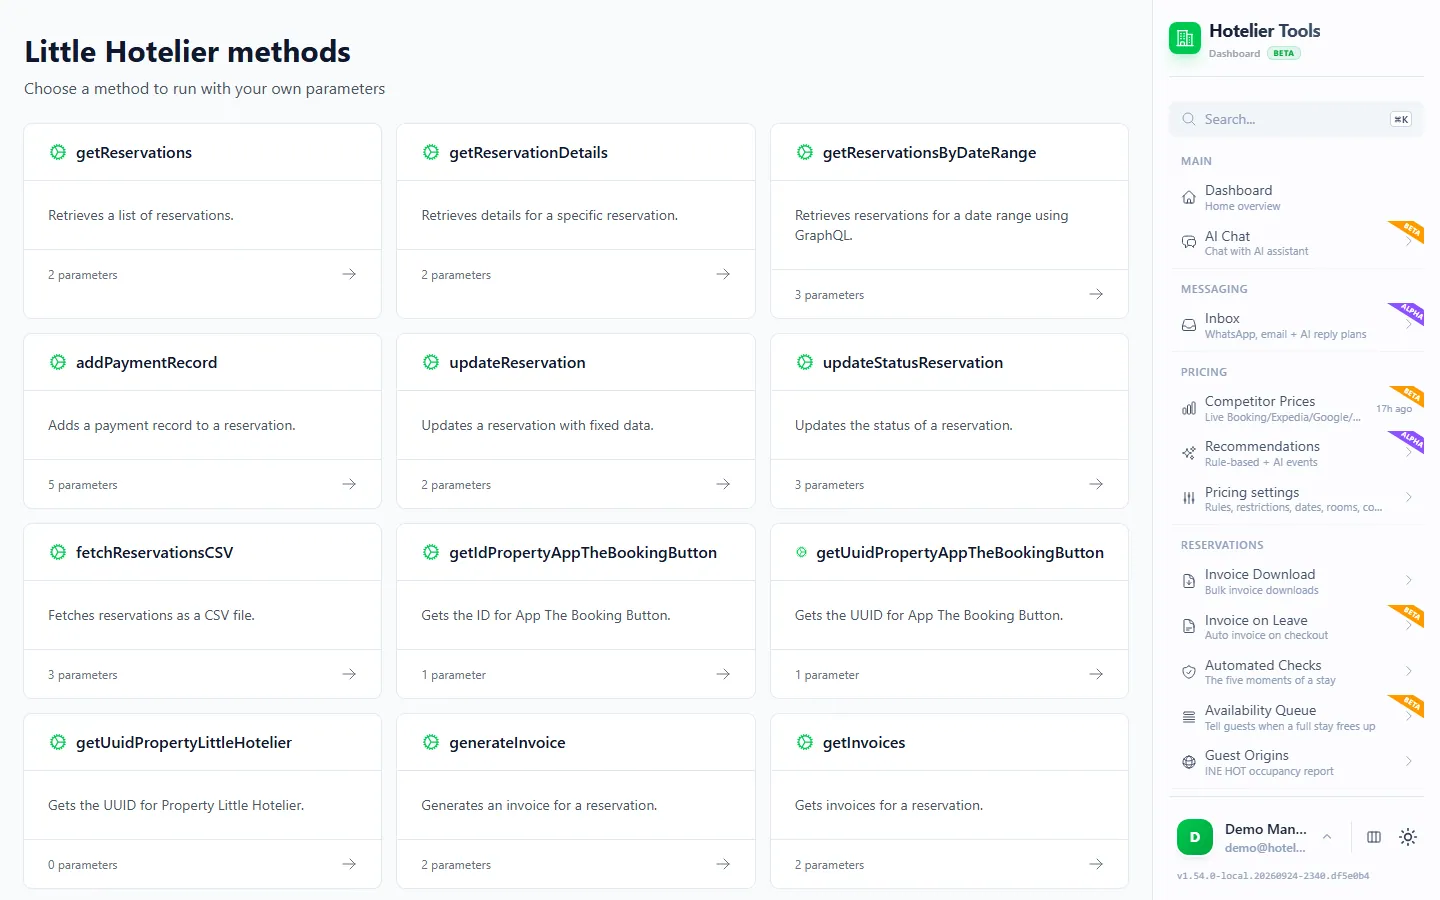Open getUuidPropertyLittleHotelier card arrow

[x=349, y=864]
